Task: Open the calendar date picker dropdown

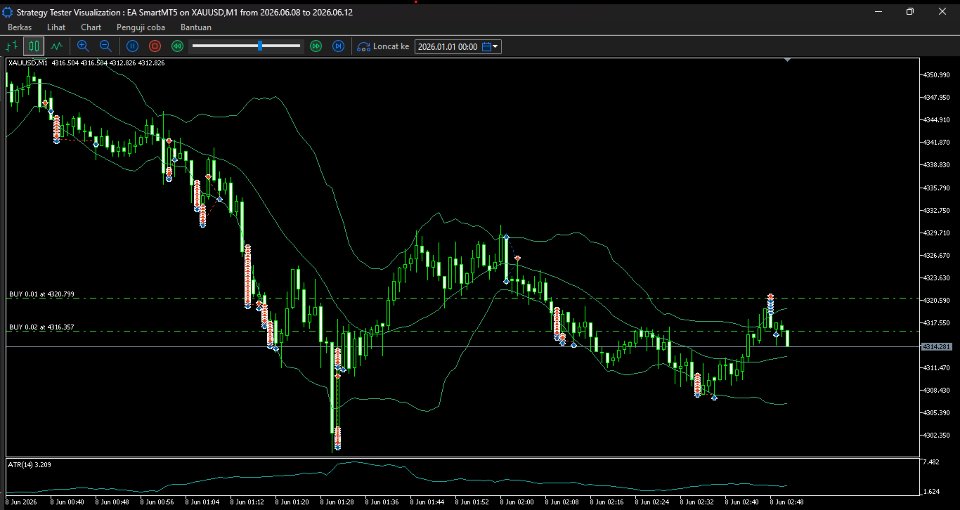Action: point(491,47)
